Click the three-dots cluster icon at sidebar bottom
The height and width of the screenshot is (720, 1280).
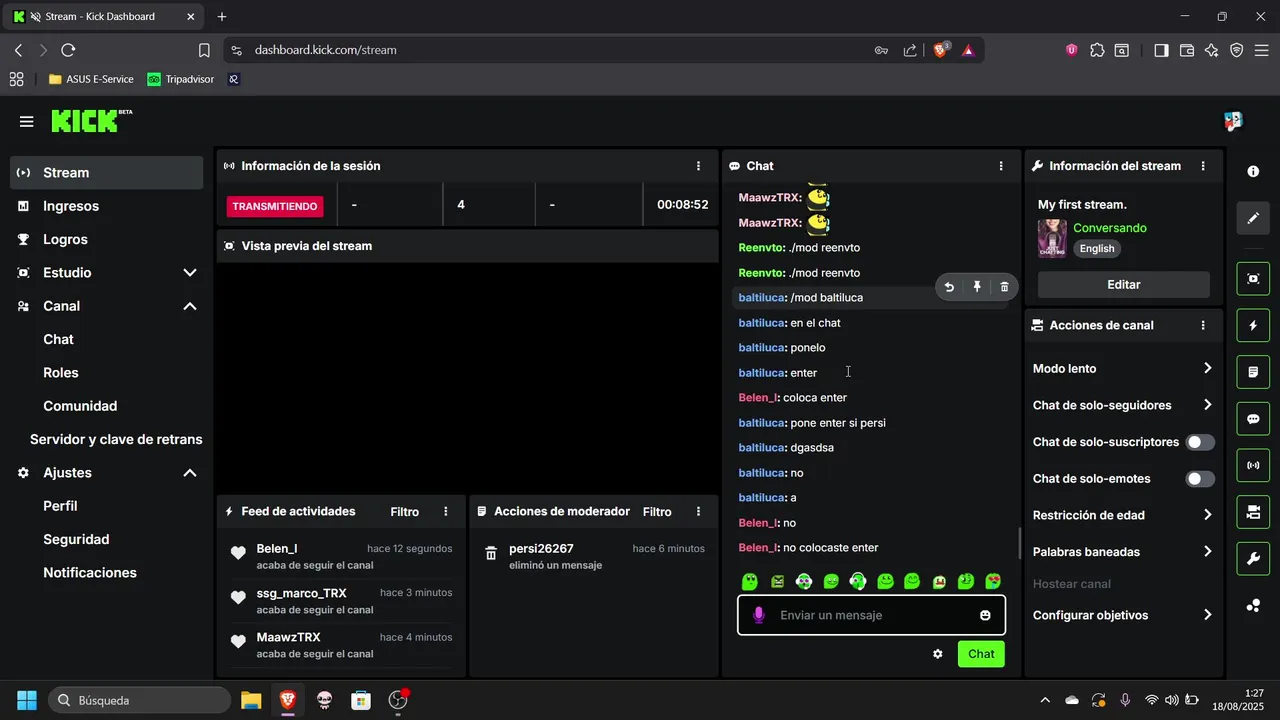(x=1253, y=605)
